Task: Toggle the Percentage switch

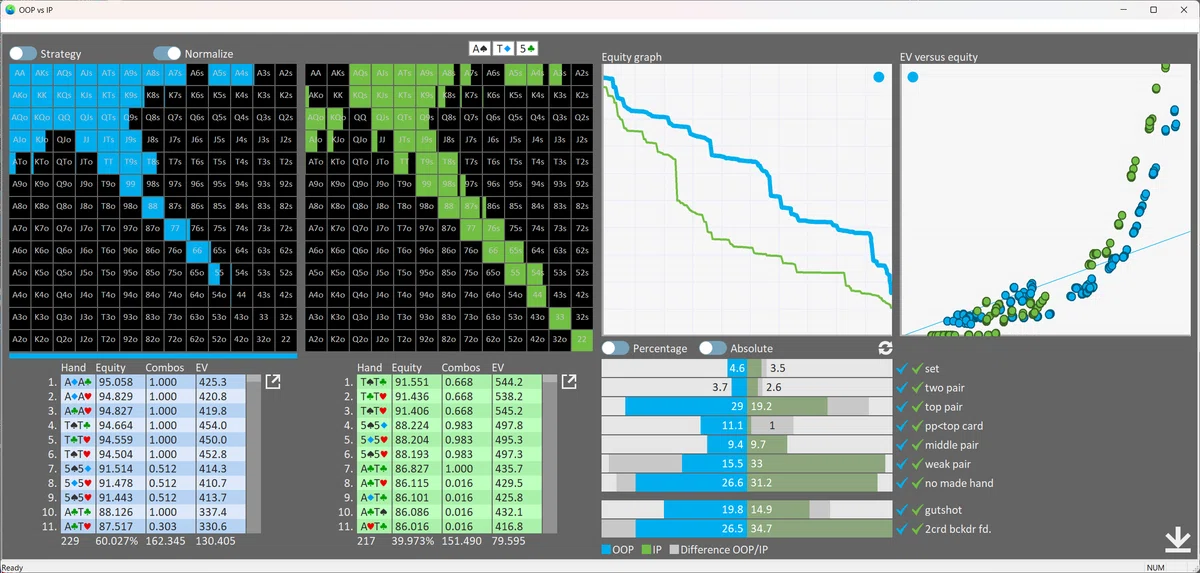Action: (615, 348)
